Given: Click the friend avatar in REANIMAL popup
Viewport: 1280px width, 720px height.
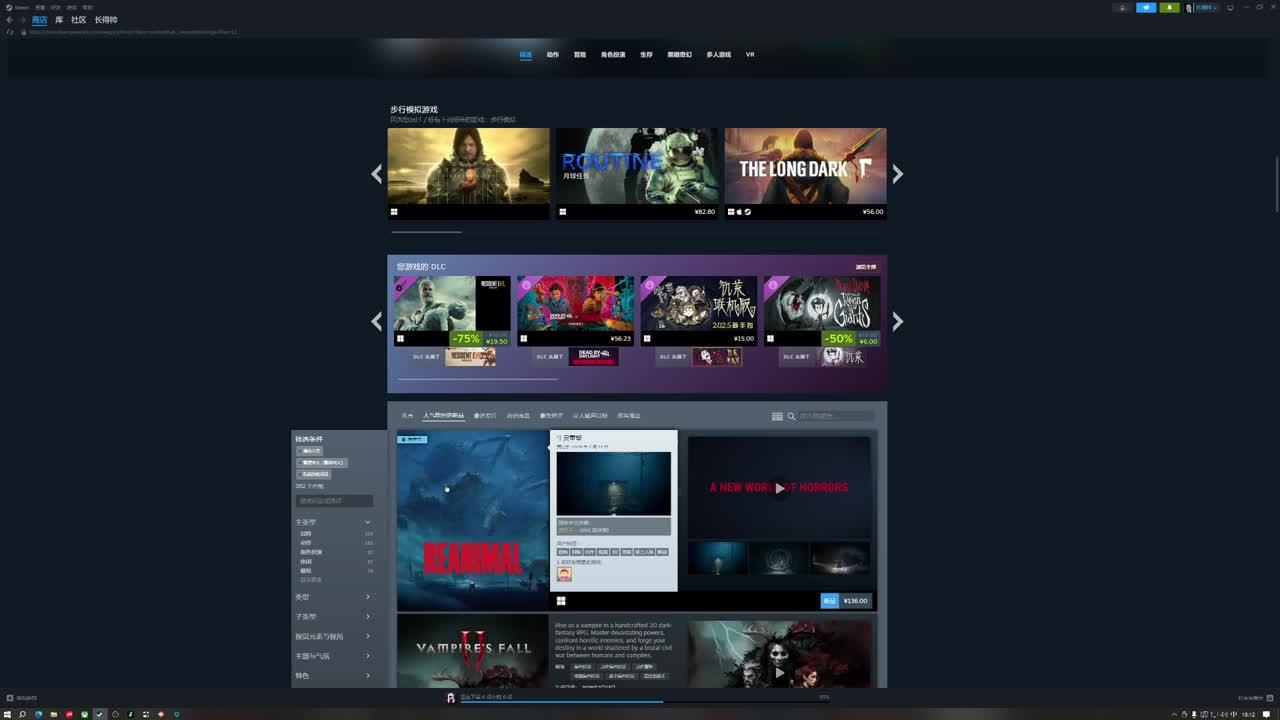Looking at the screenshot, I should tap(564, 574).
